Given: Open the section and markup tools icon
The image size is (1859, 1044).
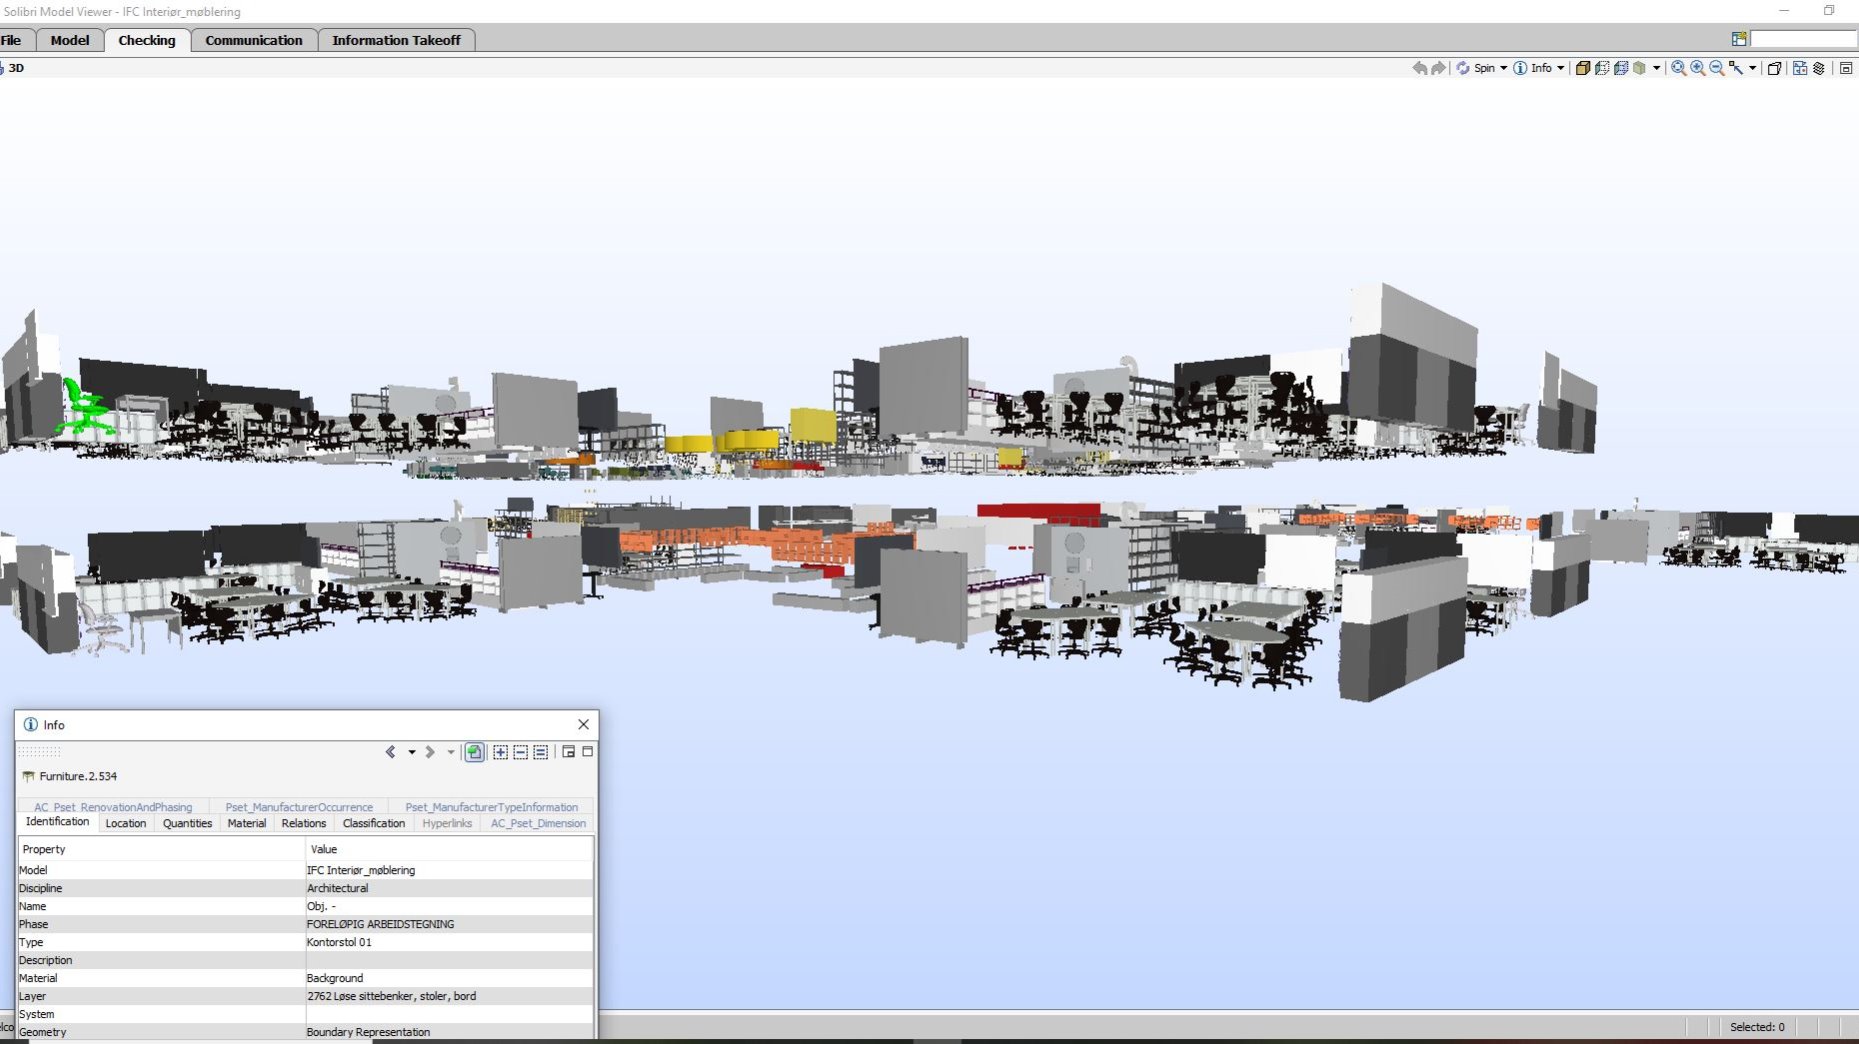Looking at the screenshot, I should [1800, 68].
